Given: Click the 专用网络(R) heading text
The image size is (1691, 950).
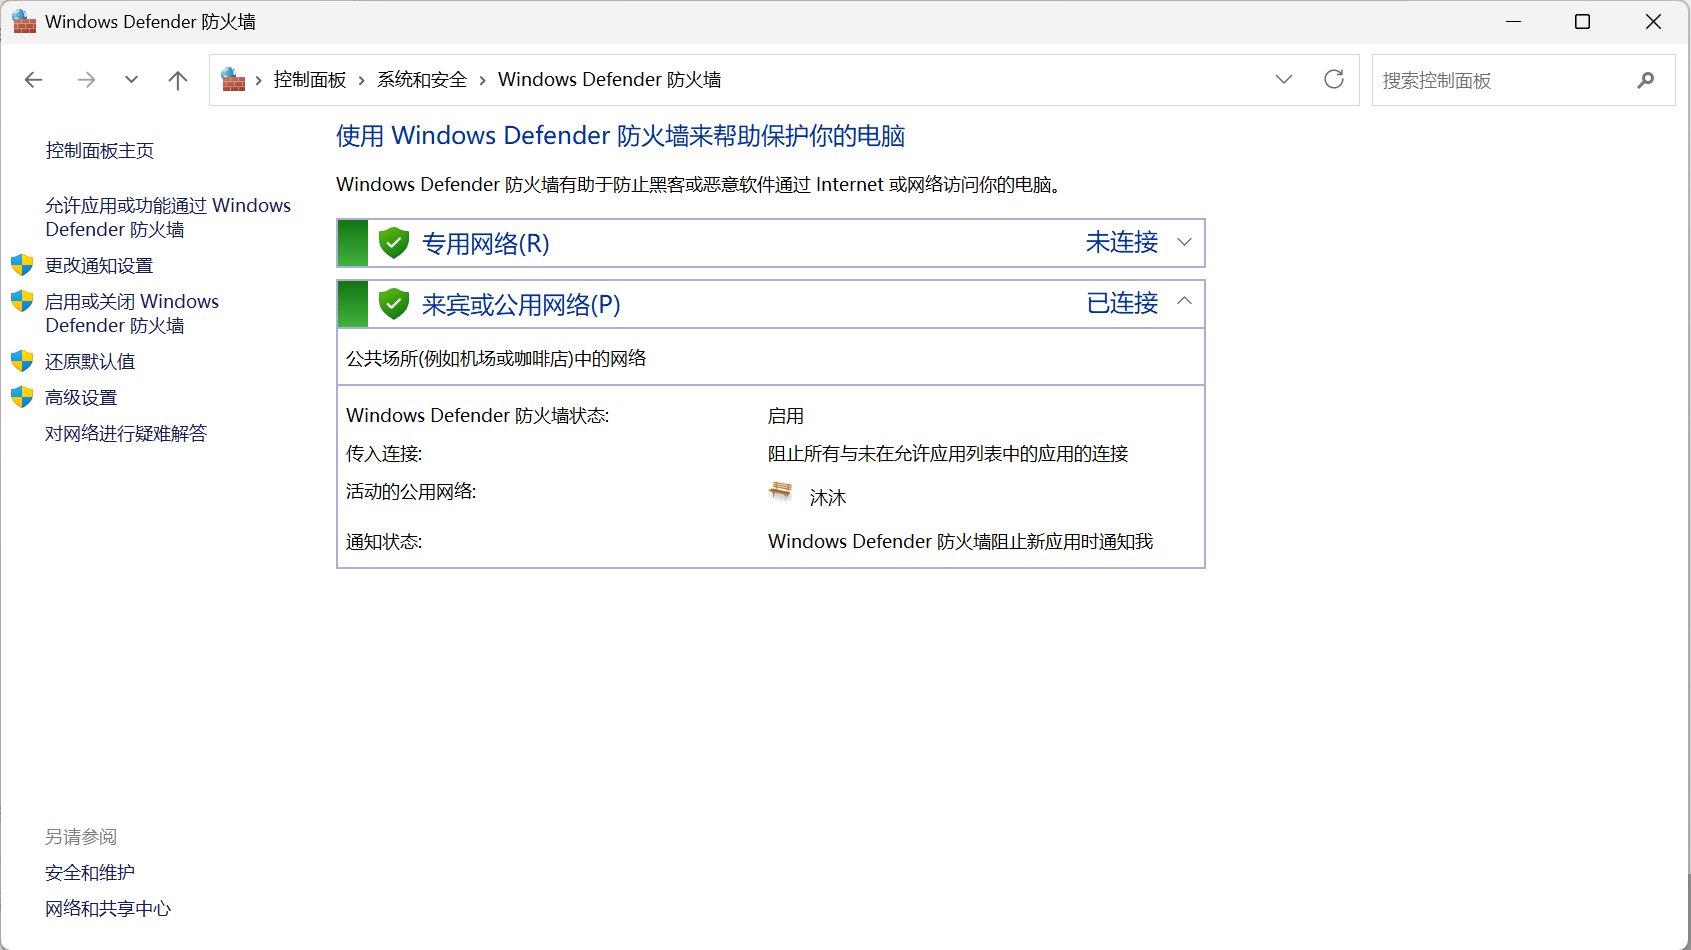Looking at the screenshot, I should click(486, 244).
